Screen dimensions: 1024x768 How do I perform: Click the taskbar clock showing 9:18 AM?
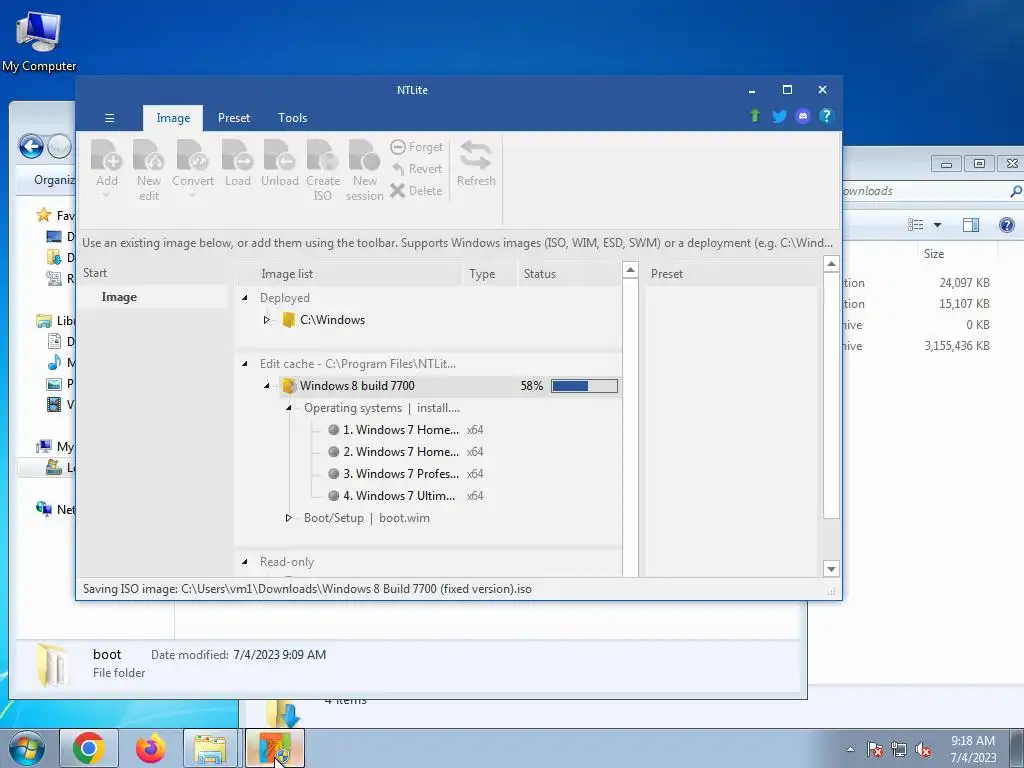click(973, 749)
